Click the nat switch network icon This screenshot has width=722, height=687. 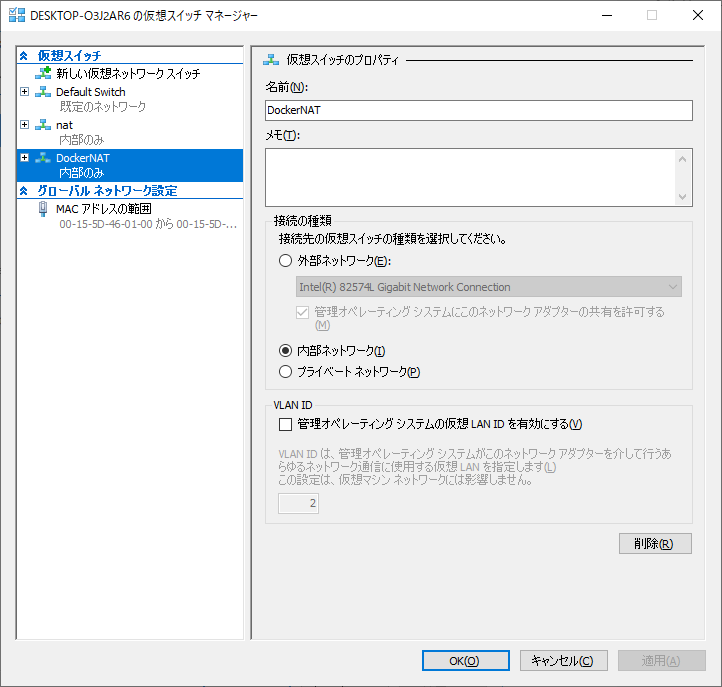(43, 125)
